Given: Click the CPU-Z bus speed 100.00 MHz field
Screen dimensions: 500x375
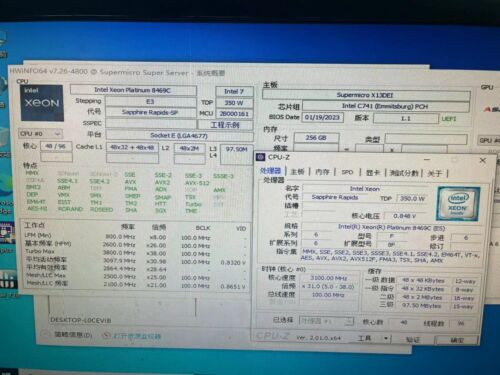Looking at the screenshot, I should coord(328,295).
